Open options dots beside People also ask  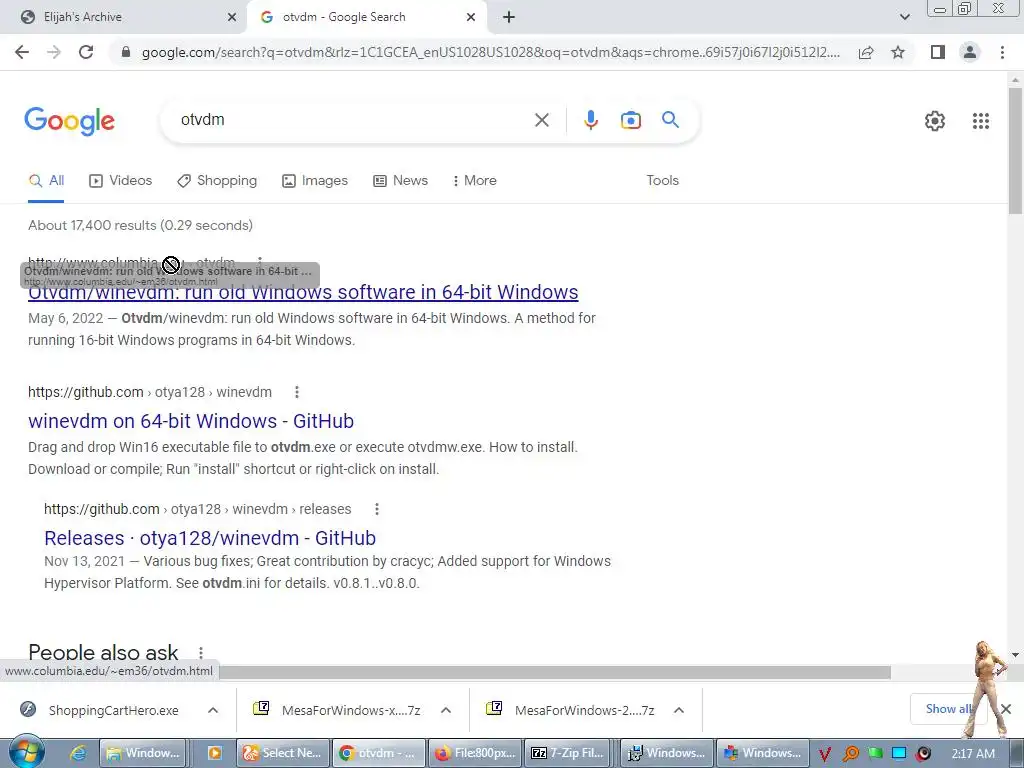pos(200,652)
